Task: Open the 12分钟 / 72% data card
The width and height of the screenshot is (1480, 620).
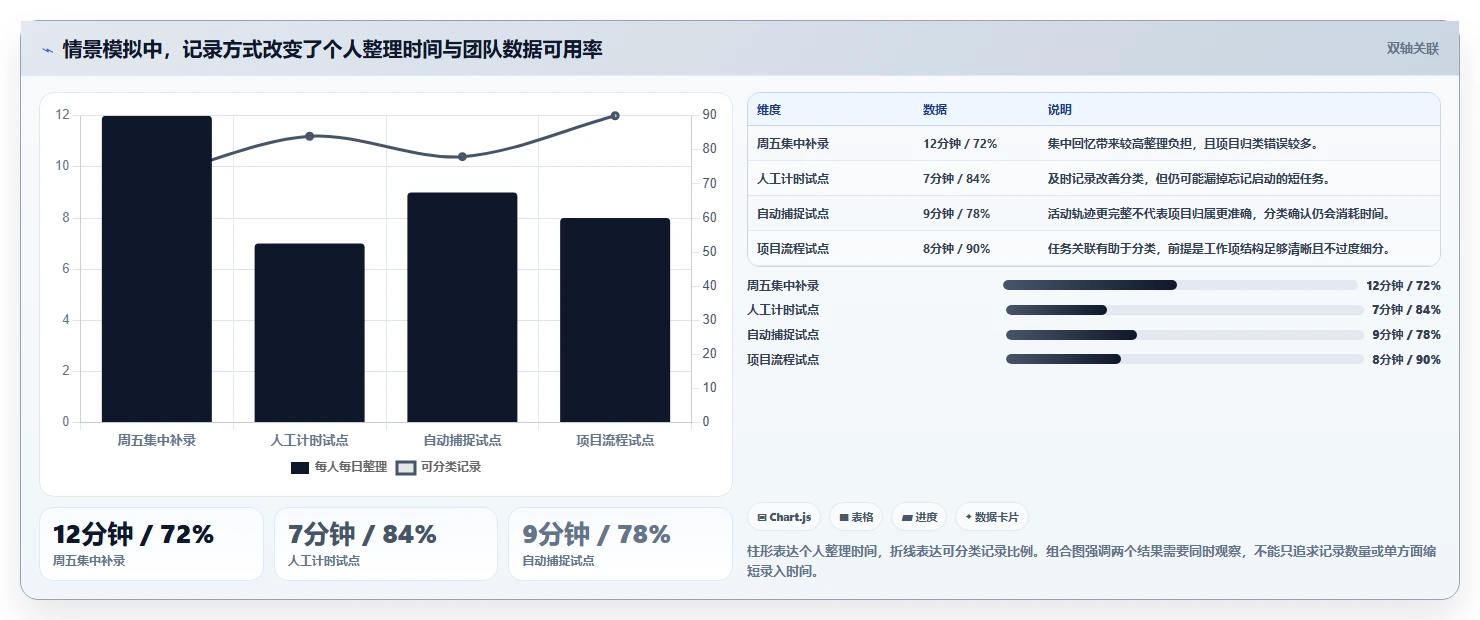Action: (151, 544)
